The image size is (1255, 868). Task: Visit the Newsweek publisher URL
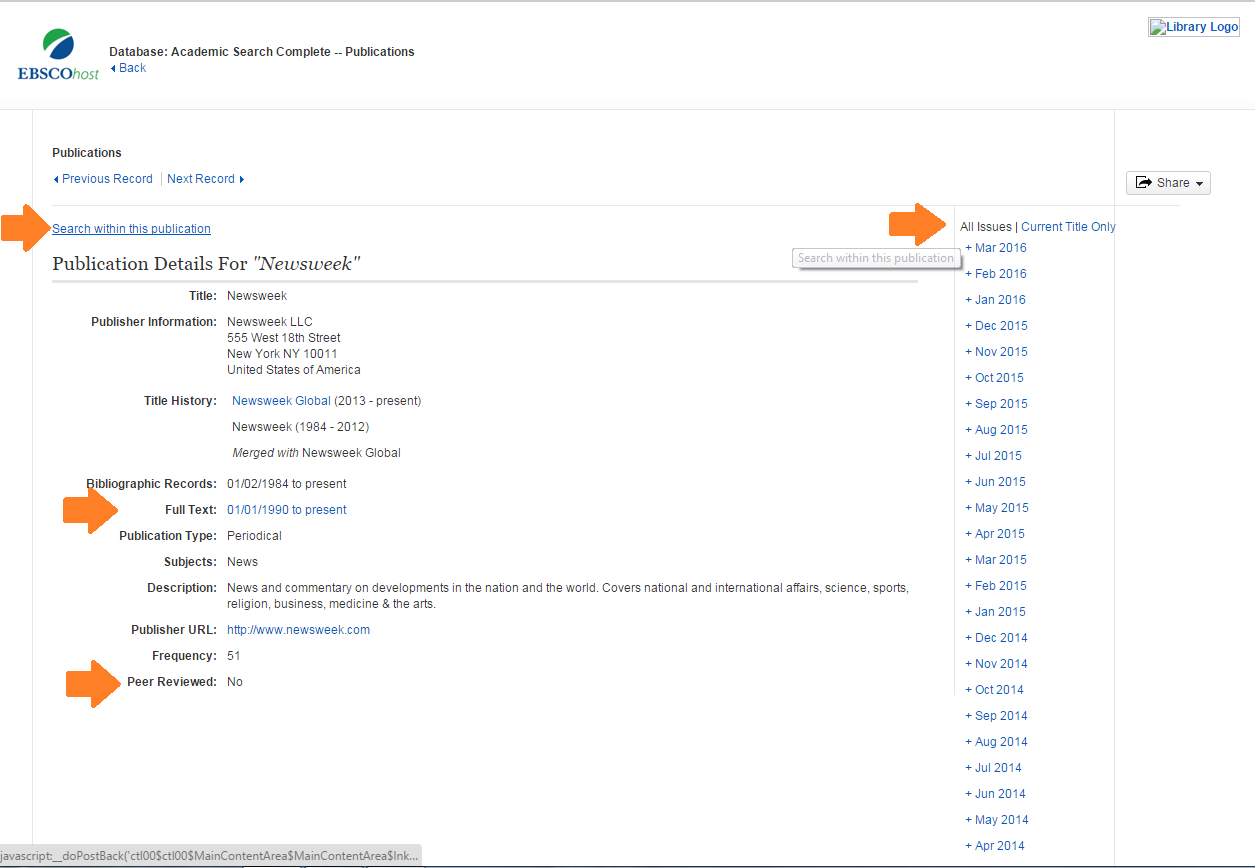298,629
